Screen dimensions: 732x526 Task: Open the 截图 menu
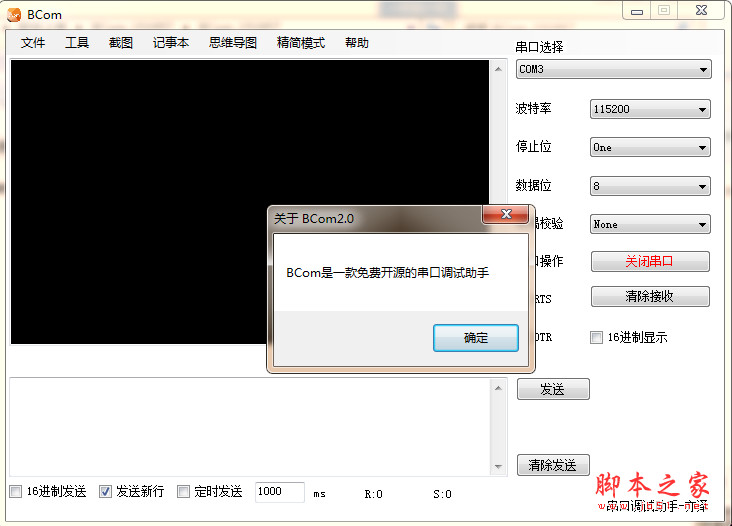point(121,43)
